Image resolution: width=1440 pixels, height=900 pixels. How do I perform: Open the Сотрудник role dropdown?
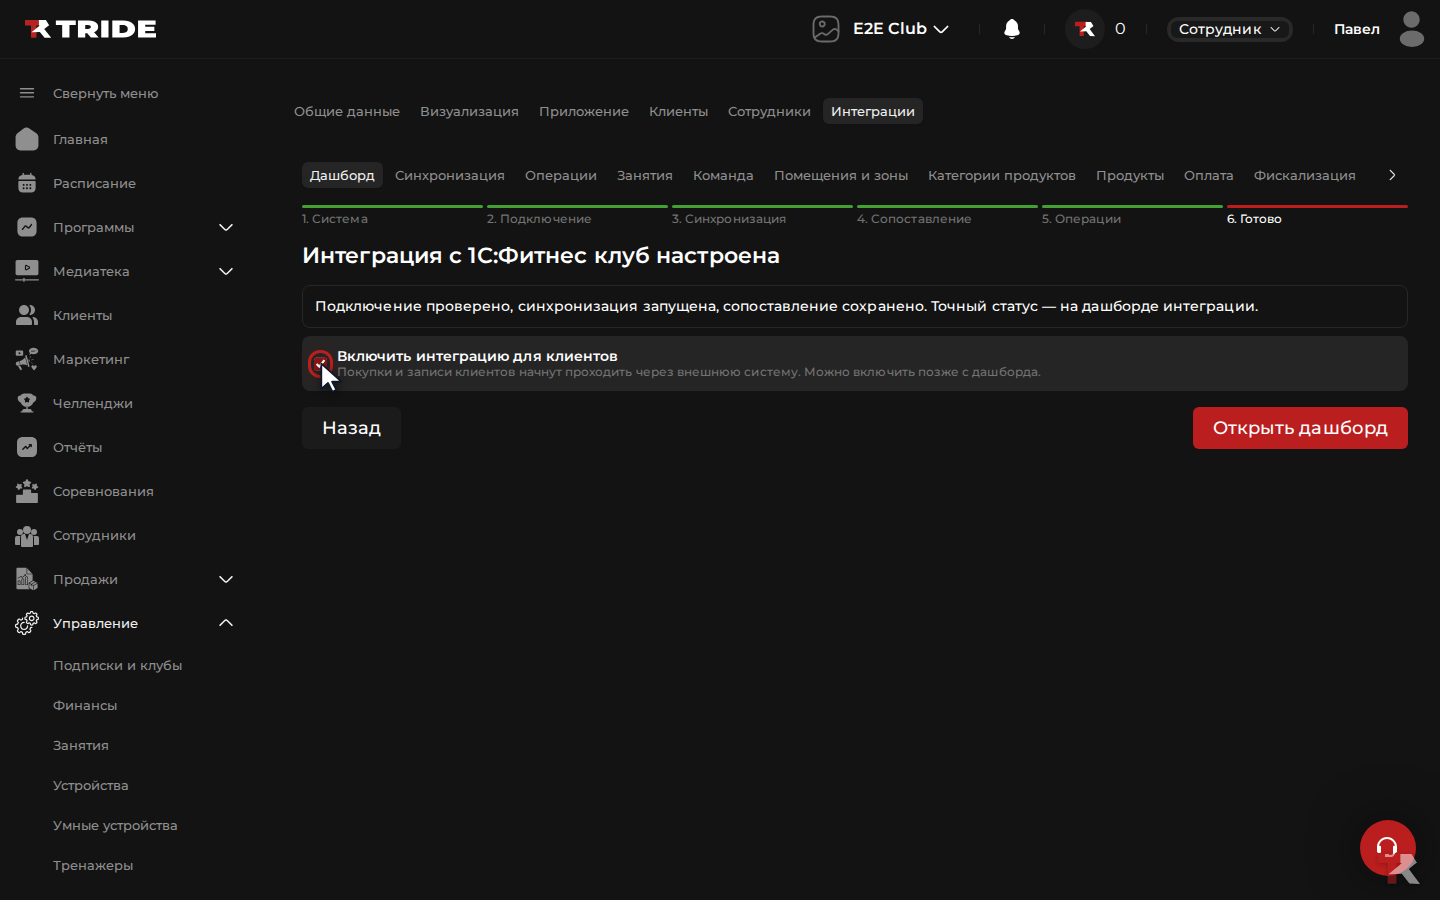pos(1229,29)
